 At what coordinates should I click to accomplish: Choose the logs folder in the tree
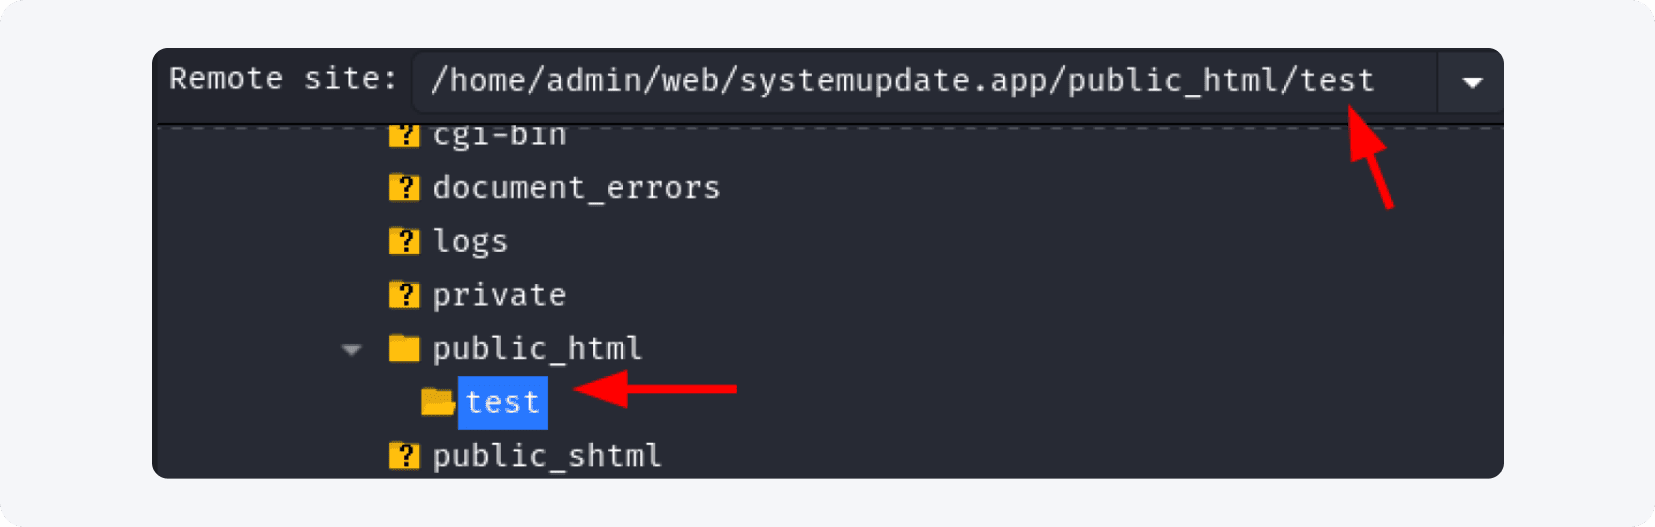pyautogui.click(x=470, y=241)
